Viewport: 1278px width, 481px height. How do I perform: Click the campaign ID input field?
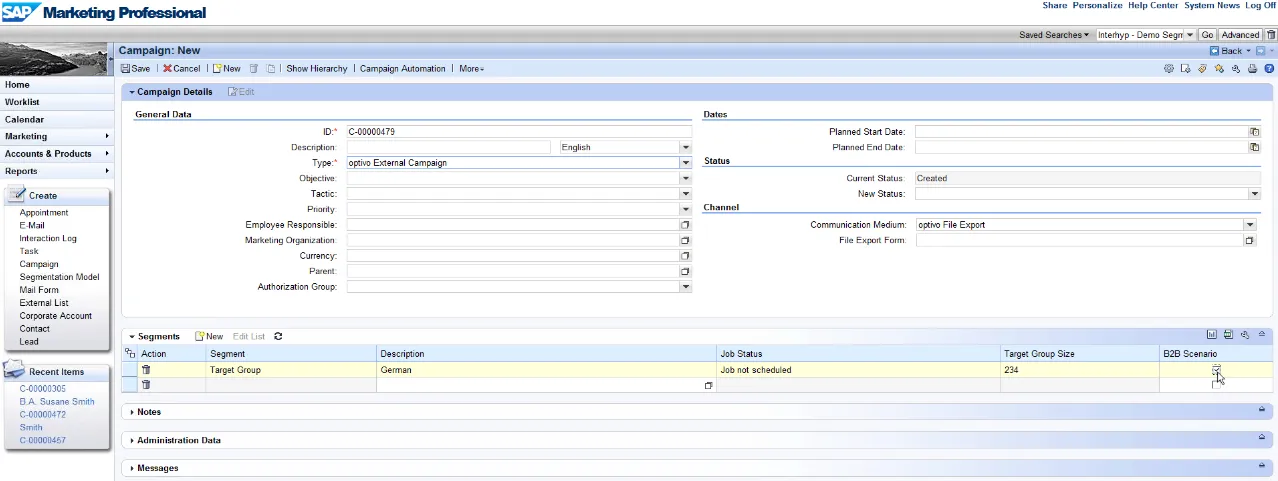[519, 131]
